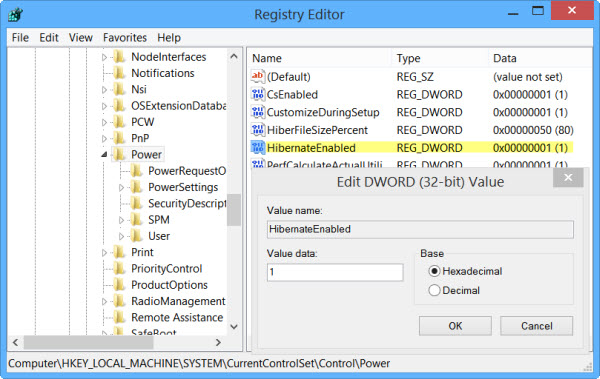Image resolution: width=600 pixels, height=379 pixels.
Task: Select the PowerSettings folder icon
Action: 136,187
